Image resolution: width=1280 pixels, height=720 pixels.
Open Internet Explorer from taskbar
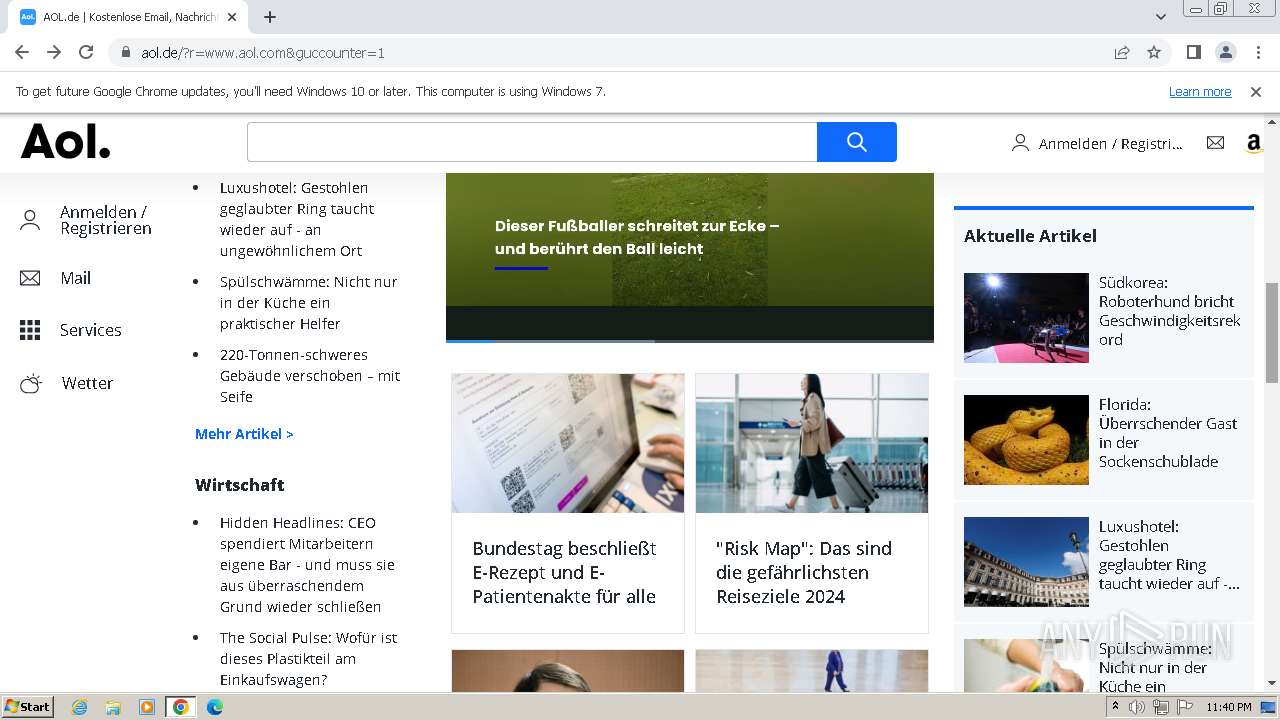(80, 707)
